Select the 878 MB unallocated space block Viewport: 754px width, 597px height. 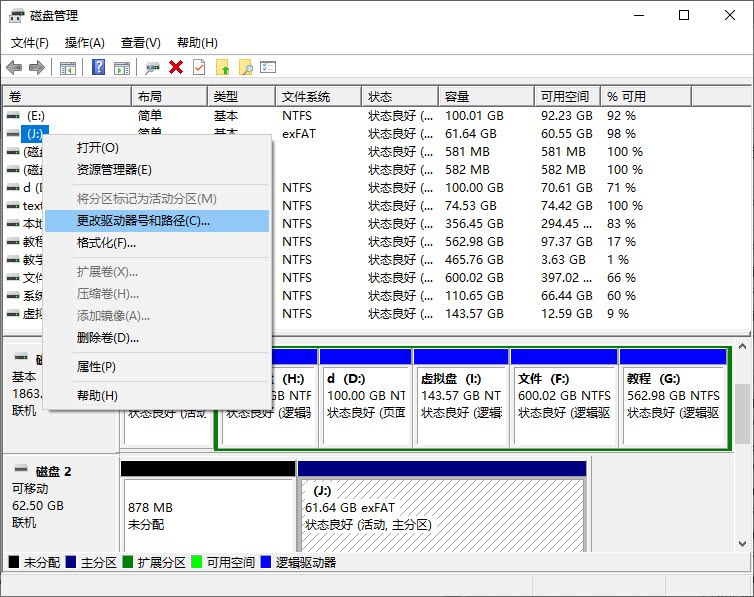tap(207, 516)
